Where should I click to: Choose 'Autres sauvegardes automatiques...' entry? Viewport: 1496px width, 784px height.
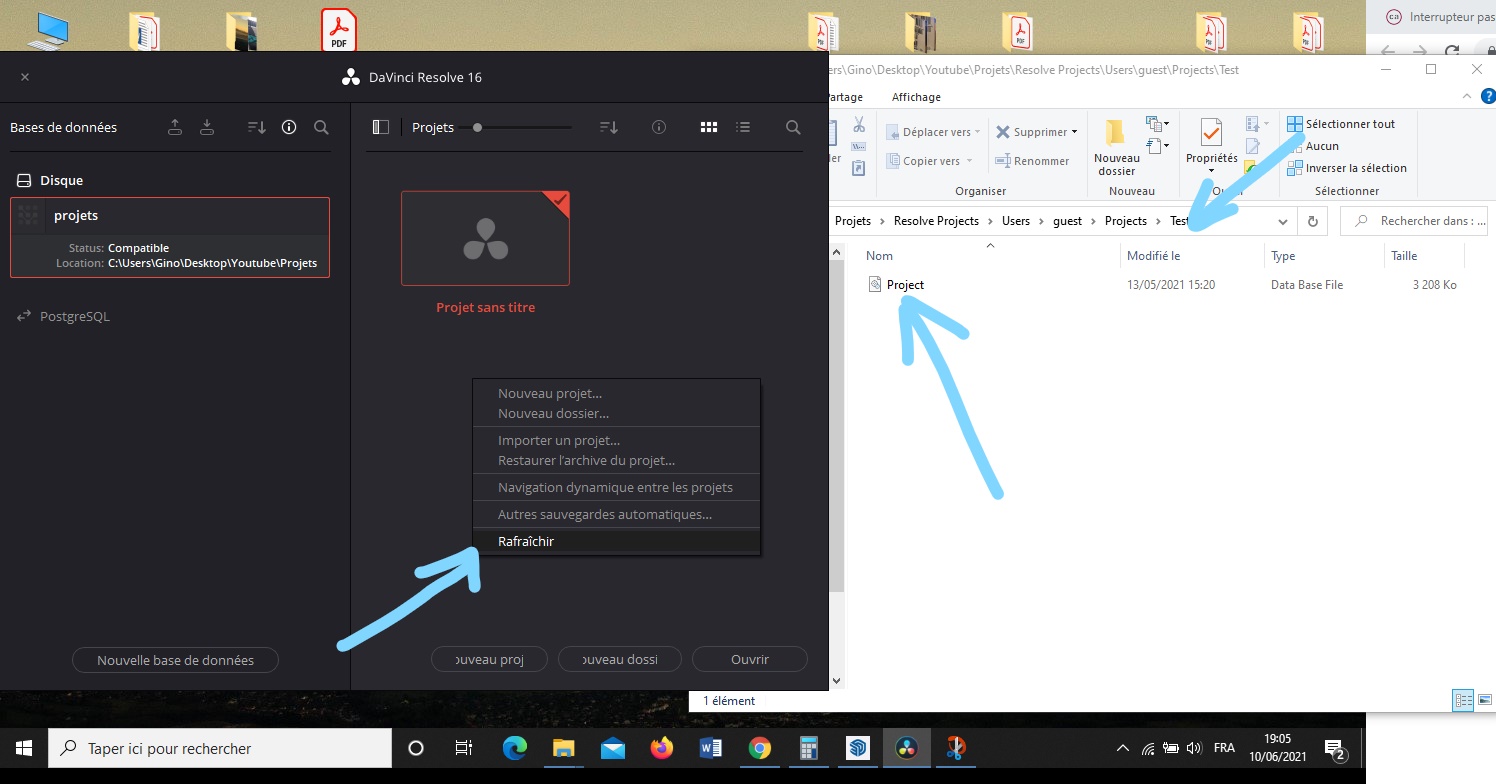coord(605,514)
